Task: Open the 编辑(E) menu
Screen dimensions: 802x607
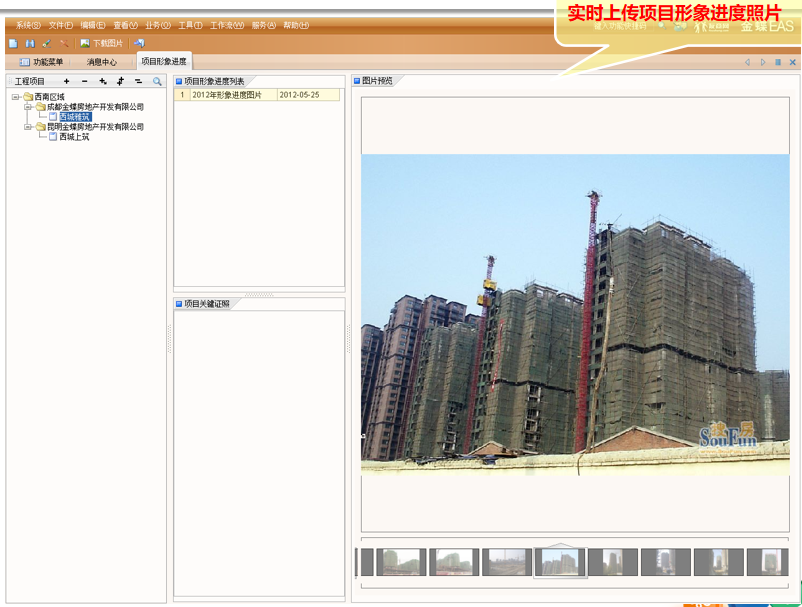Action: (93, 25)
